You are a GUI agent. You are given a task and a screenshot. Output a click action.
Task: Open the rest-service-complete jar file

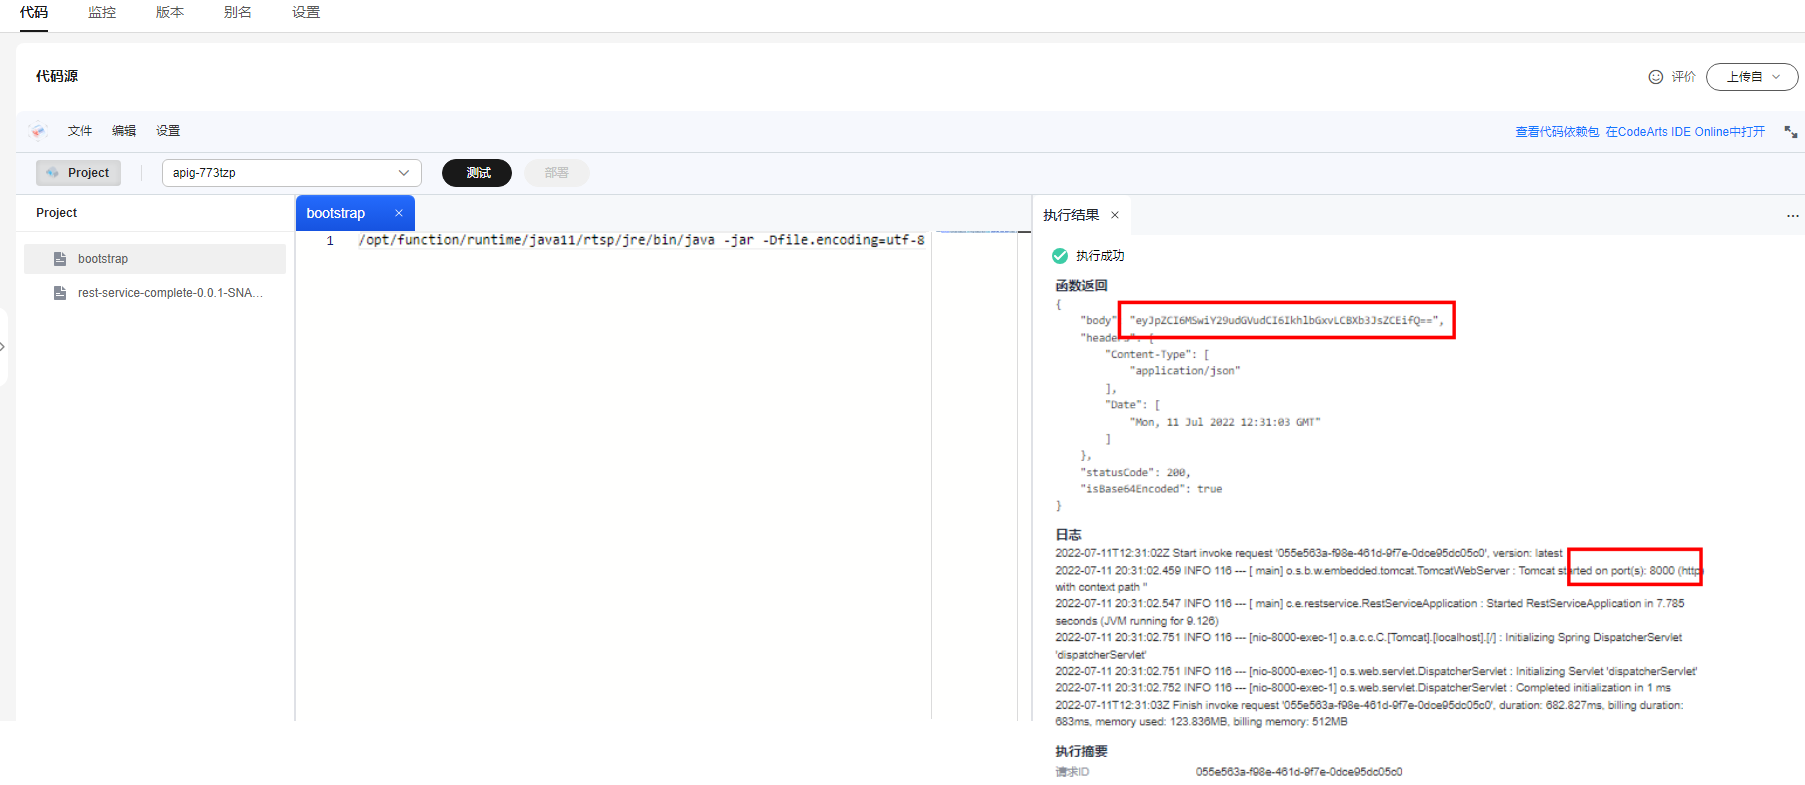pyautogui.click(x=170, y=293)
